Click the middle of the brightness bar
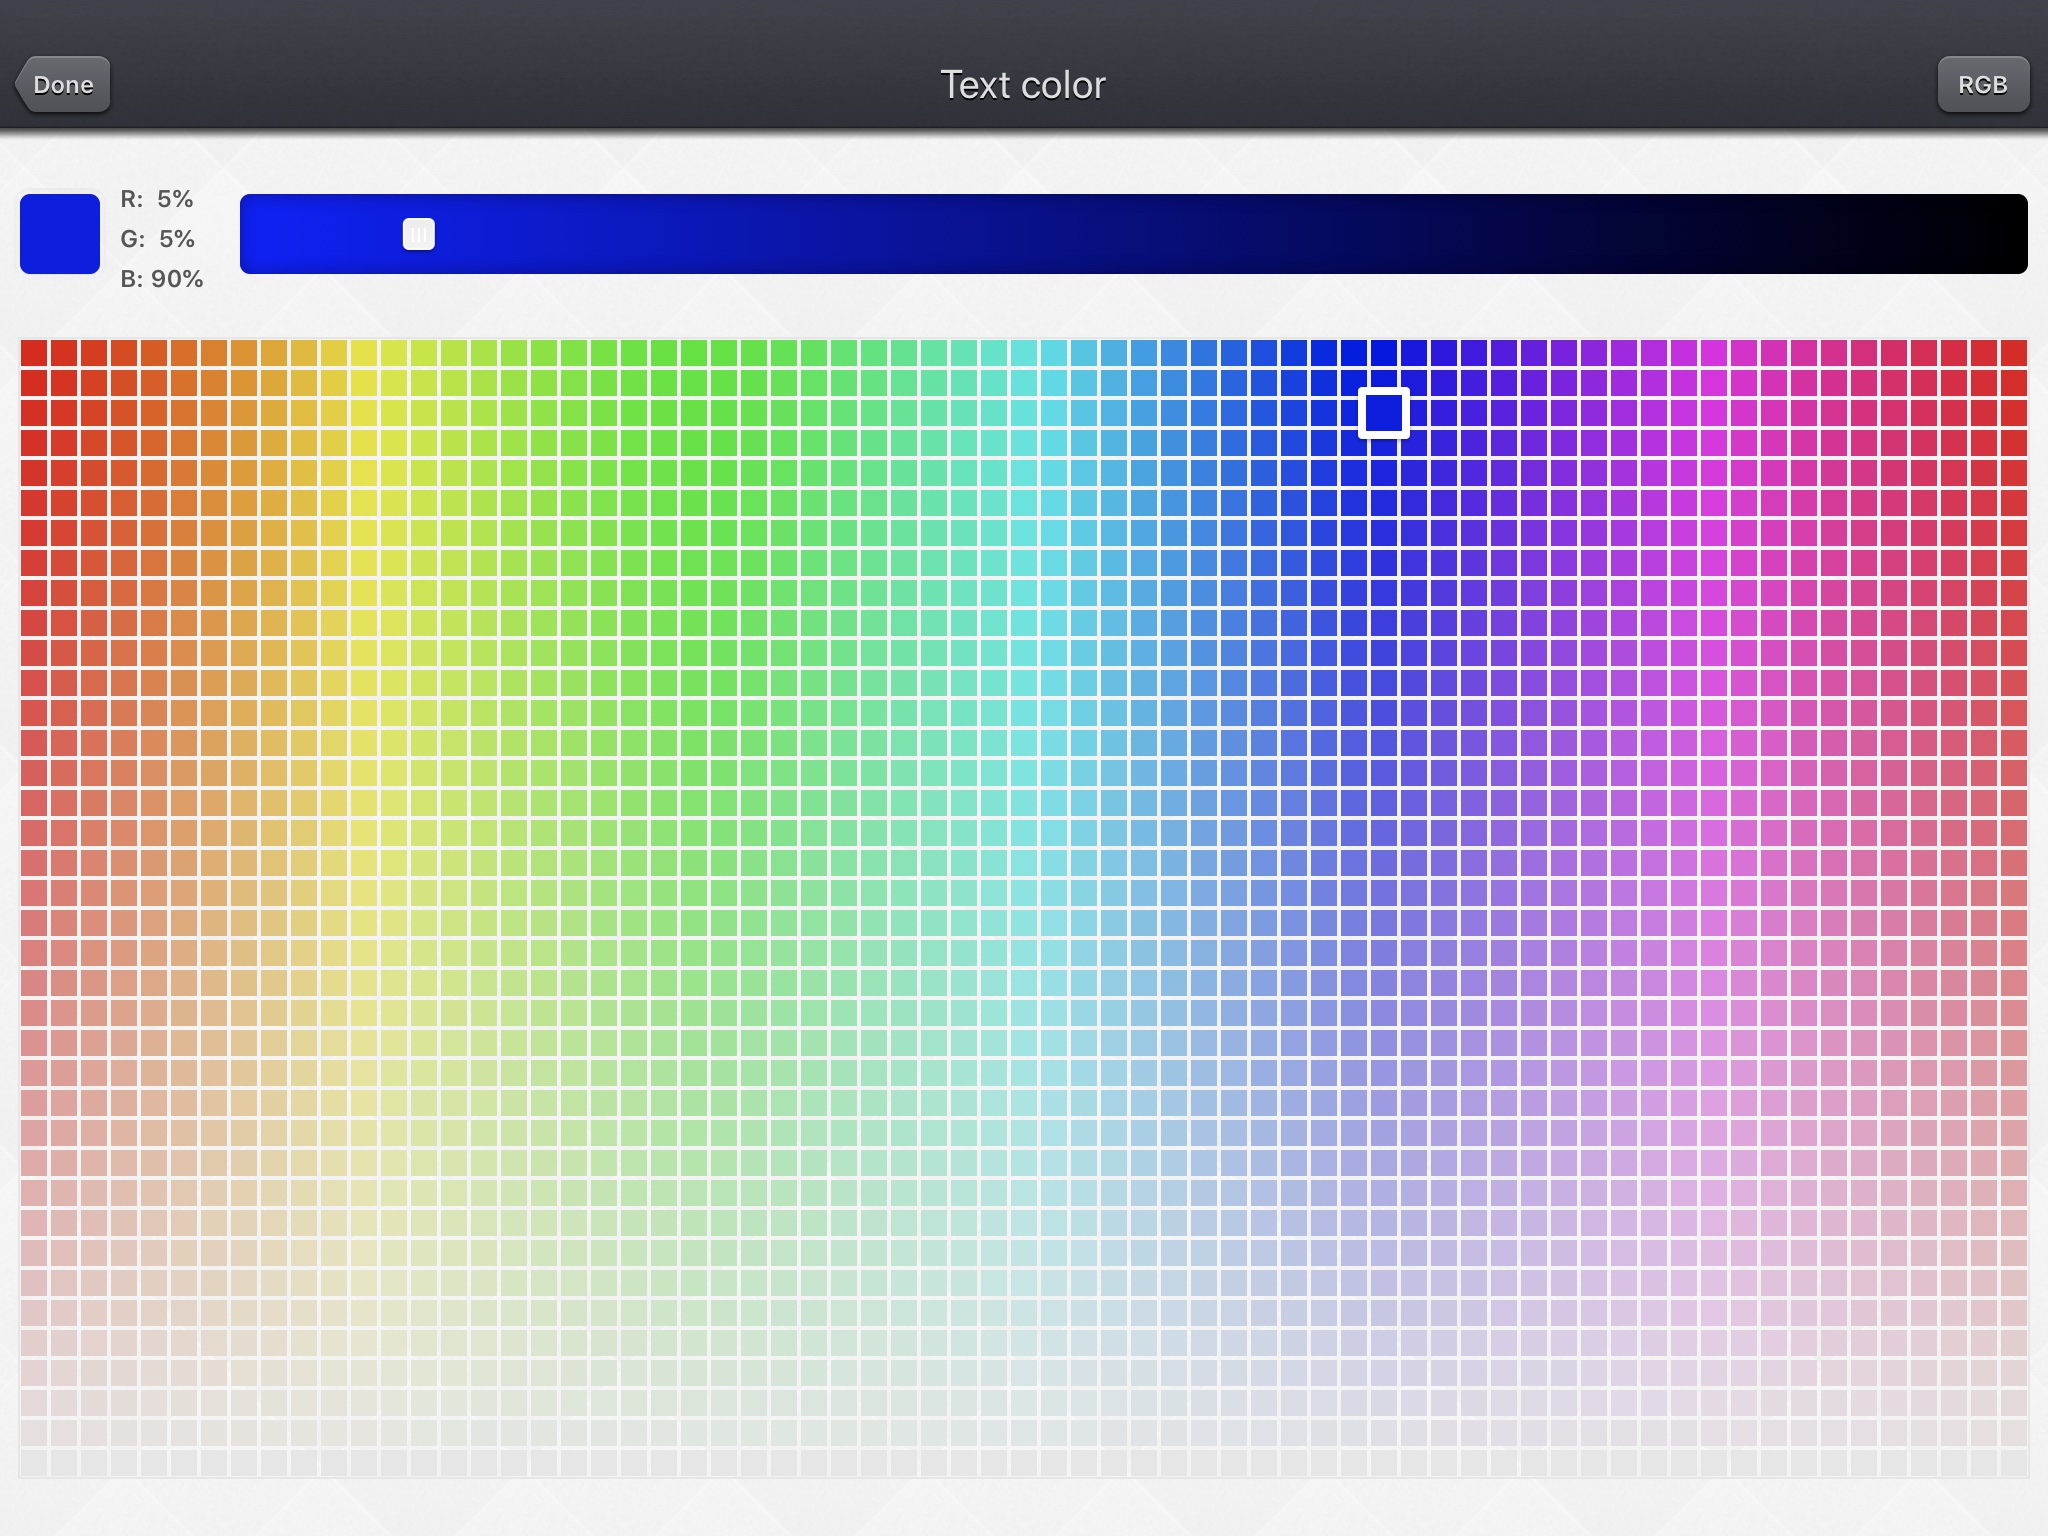 (1133, 234)
